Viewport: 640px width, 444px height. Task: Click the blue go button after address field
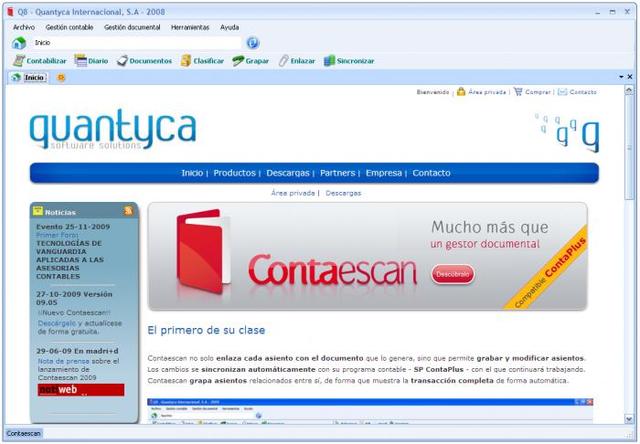pos(253,43)
